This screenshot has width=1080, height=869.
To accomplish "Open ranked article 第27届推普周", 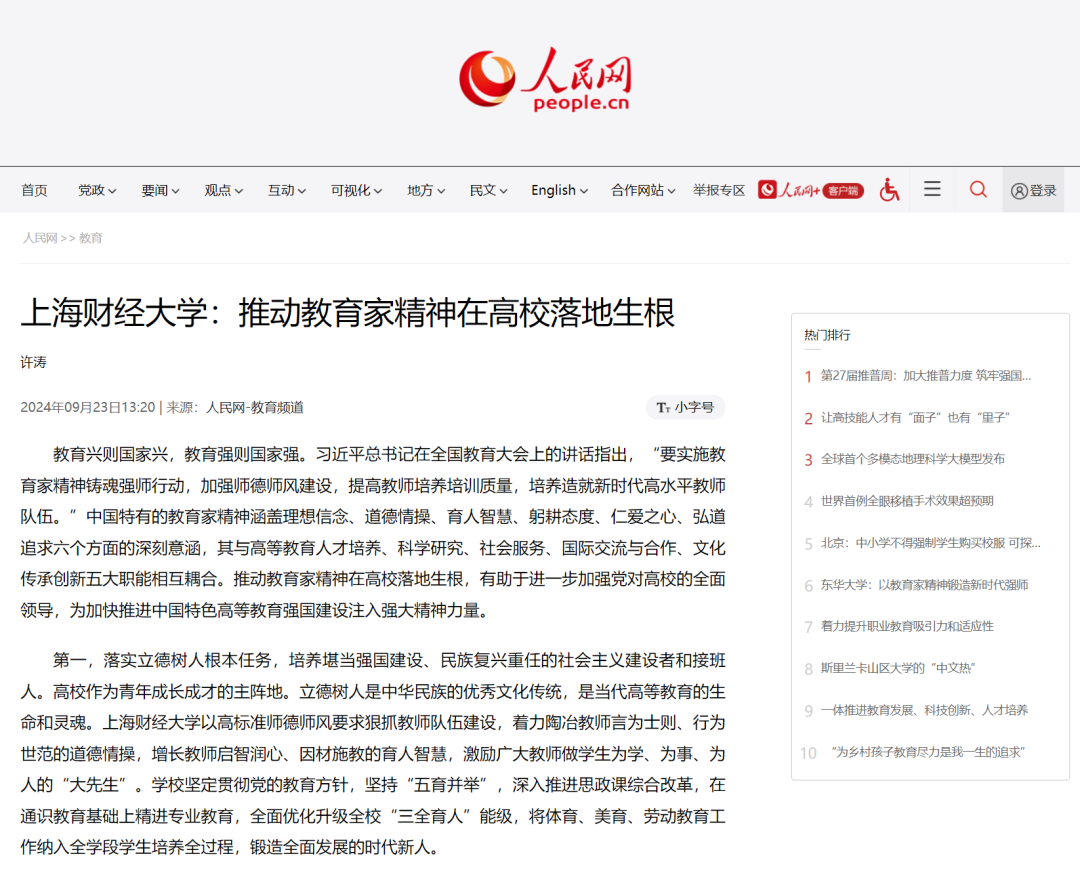I will (x=926, y=375).
